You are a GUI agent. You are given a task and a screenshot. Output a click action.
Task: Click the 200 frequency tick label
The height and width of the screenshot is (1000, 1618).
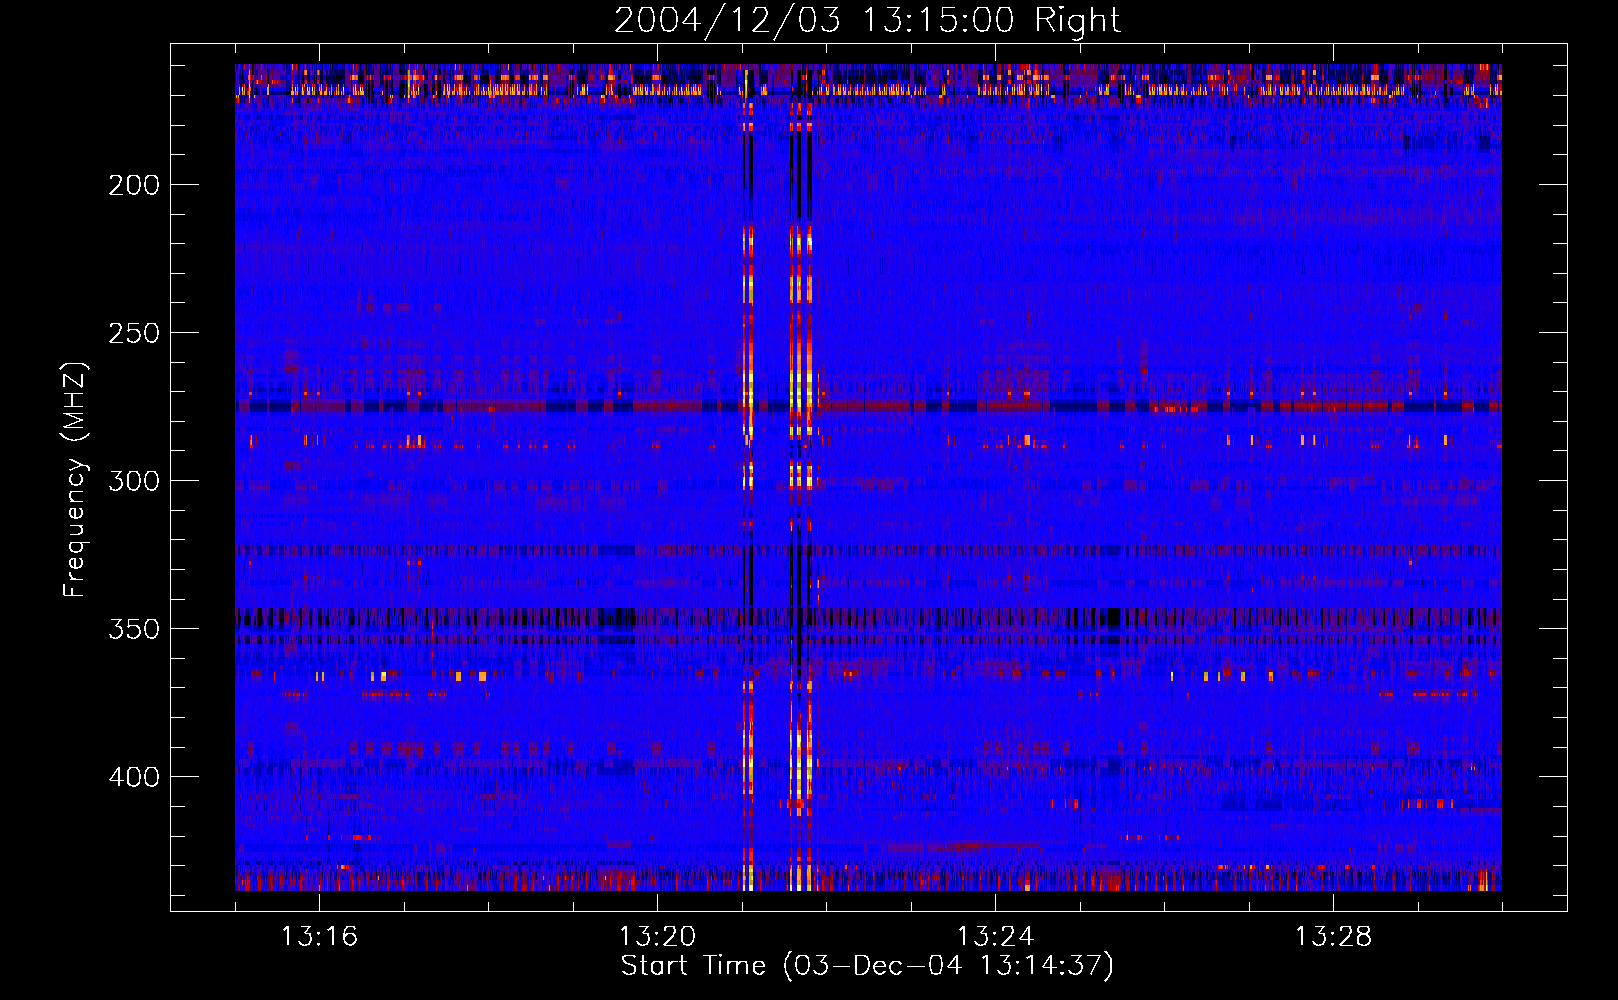coord(134,185)
